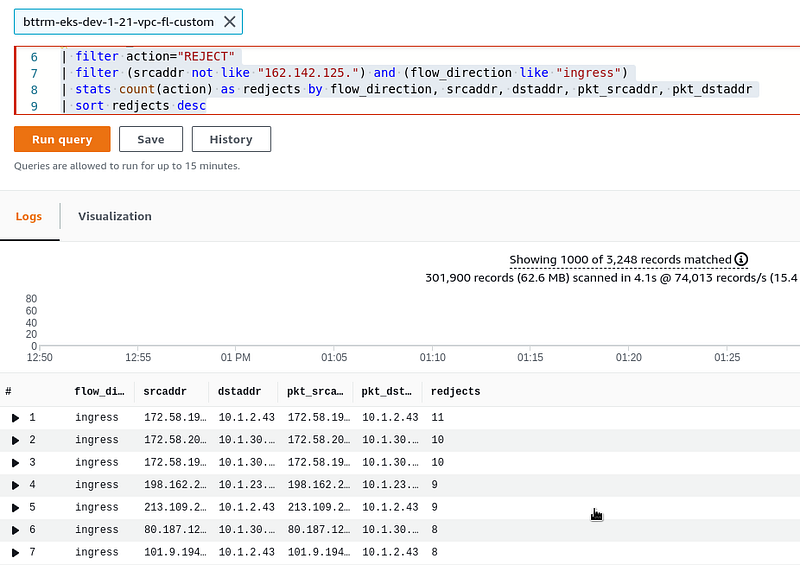Click dstaddr 10.1.23... in row 4

(x=246, y=484)
